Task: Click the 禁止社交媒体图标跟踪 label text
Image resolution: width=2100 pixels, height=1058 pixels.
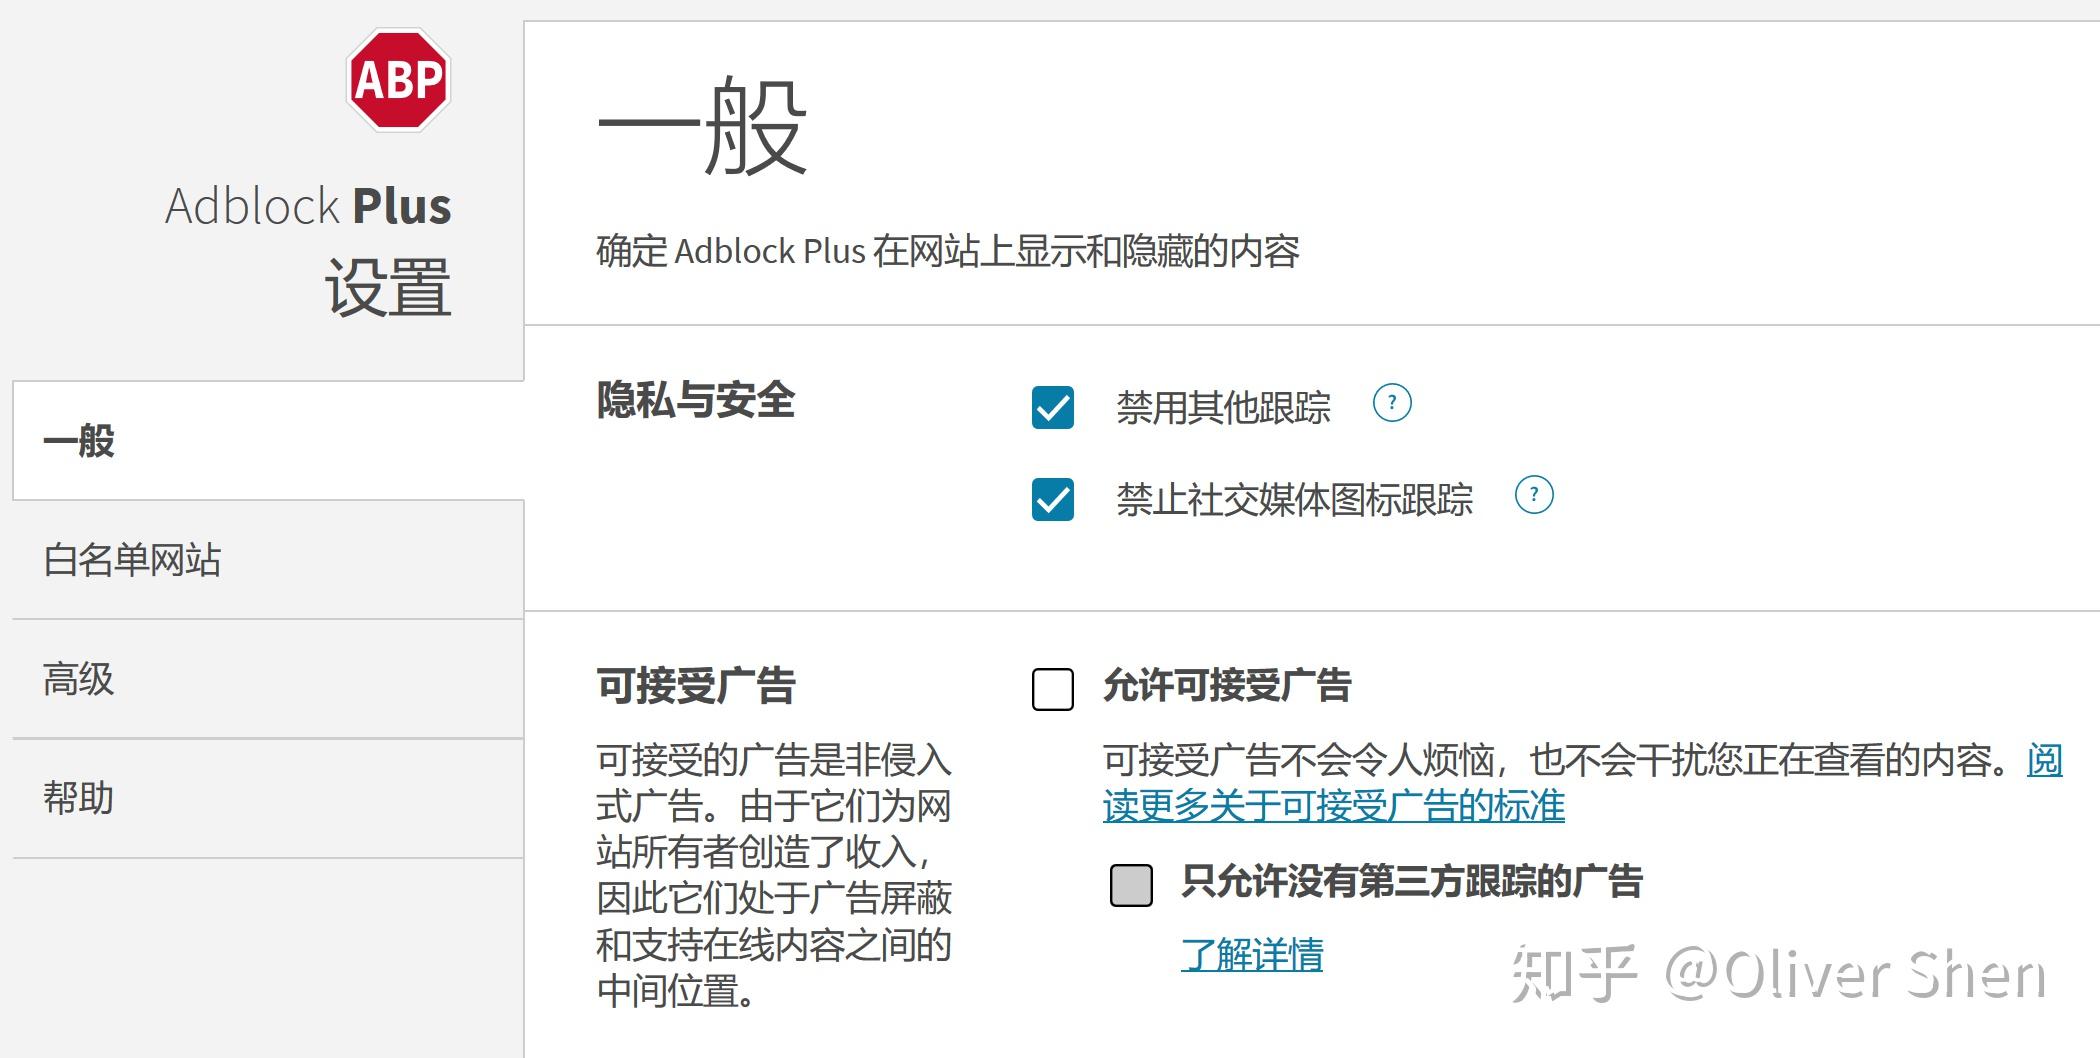Action: pos(1294,499)
